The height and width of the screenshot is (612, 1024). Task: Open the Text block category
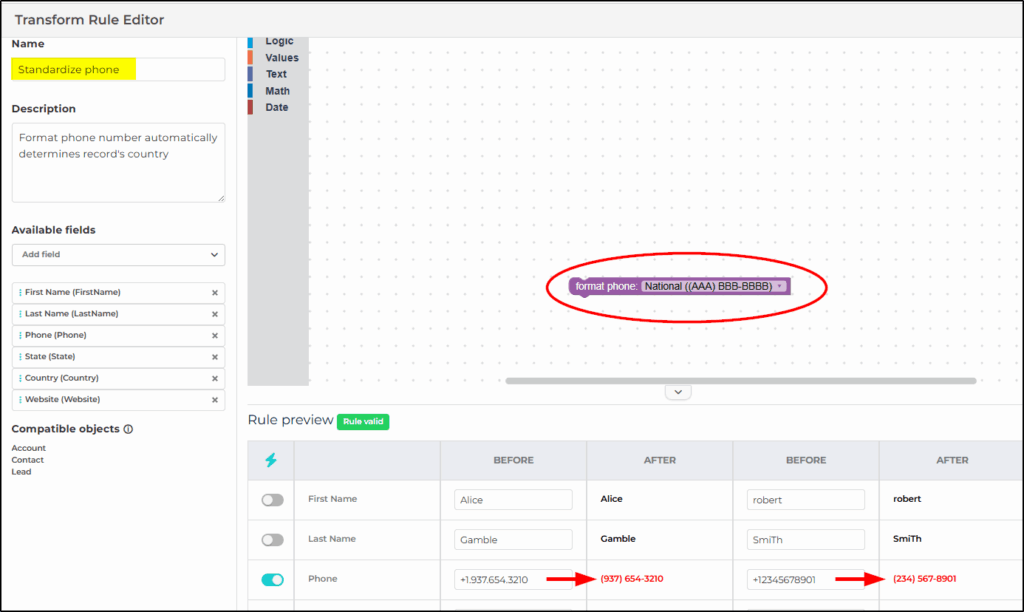point(276,74)
